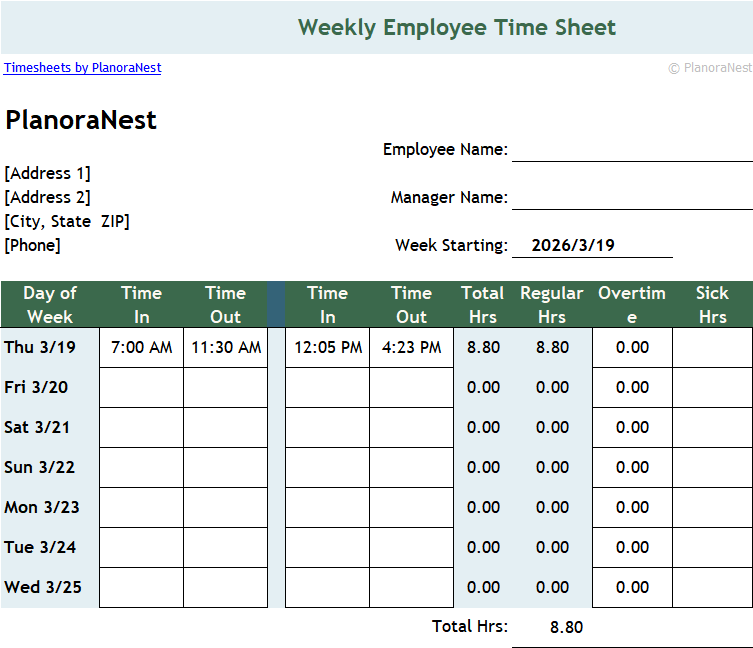Open the Timesheets by PlanoraNest link
Screen dimensions: 753x648
83,68
